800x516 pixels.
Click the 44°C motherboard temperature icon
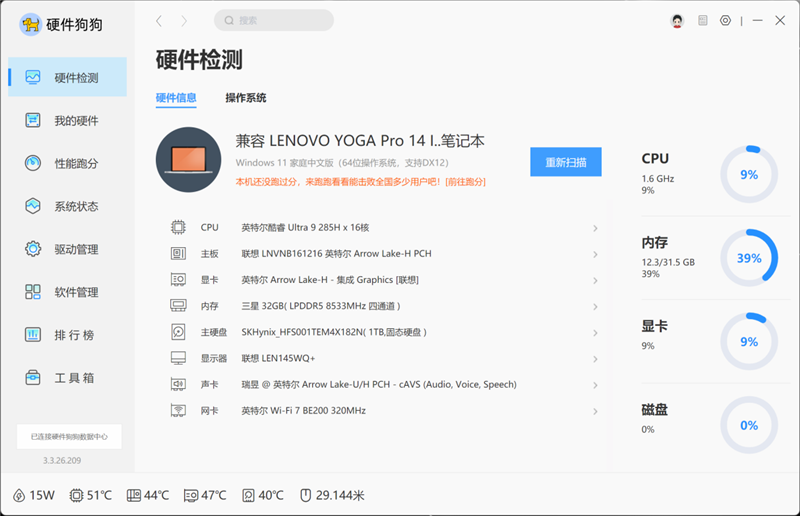coord(134,496)
